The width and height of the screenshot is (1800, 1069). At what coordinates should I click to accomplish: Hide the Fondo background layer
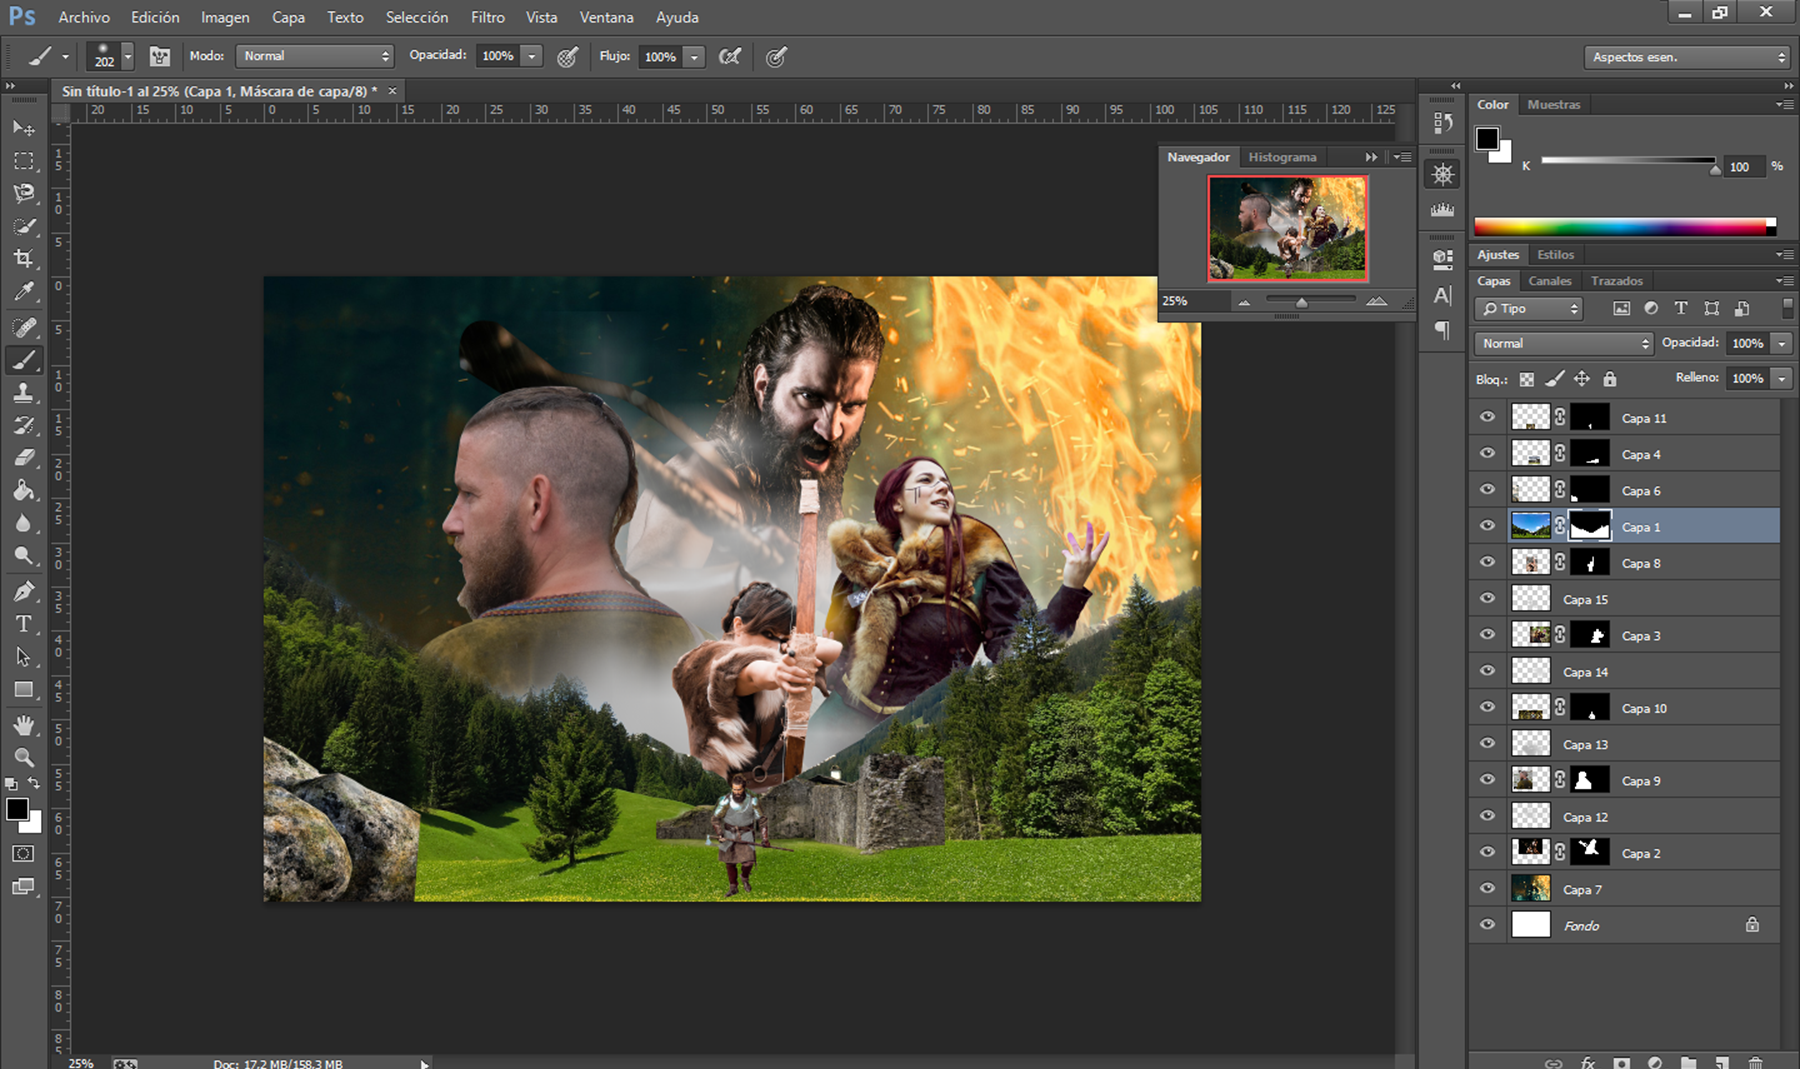coord(1487,925)
